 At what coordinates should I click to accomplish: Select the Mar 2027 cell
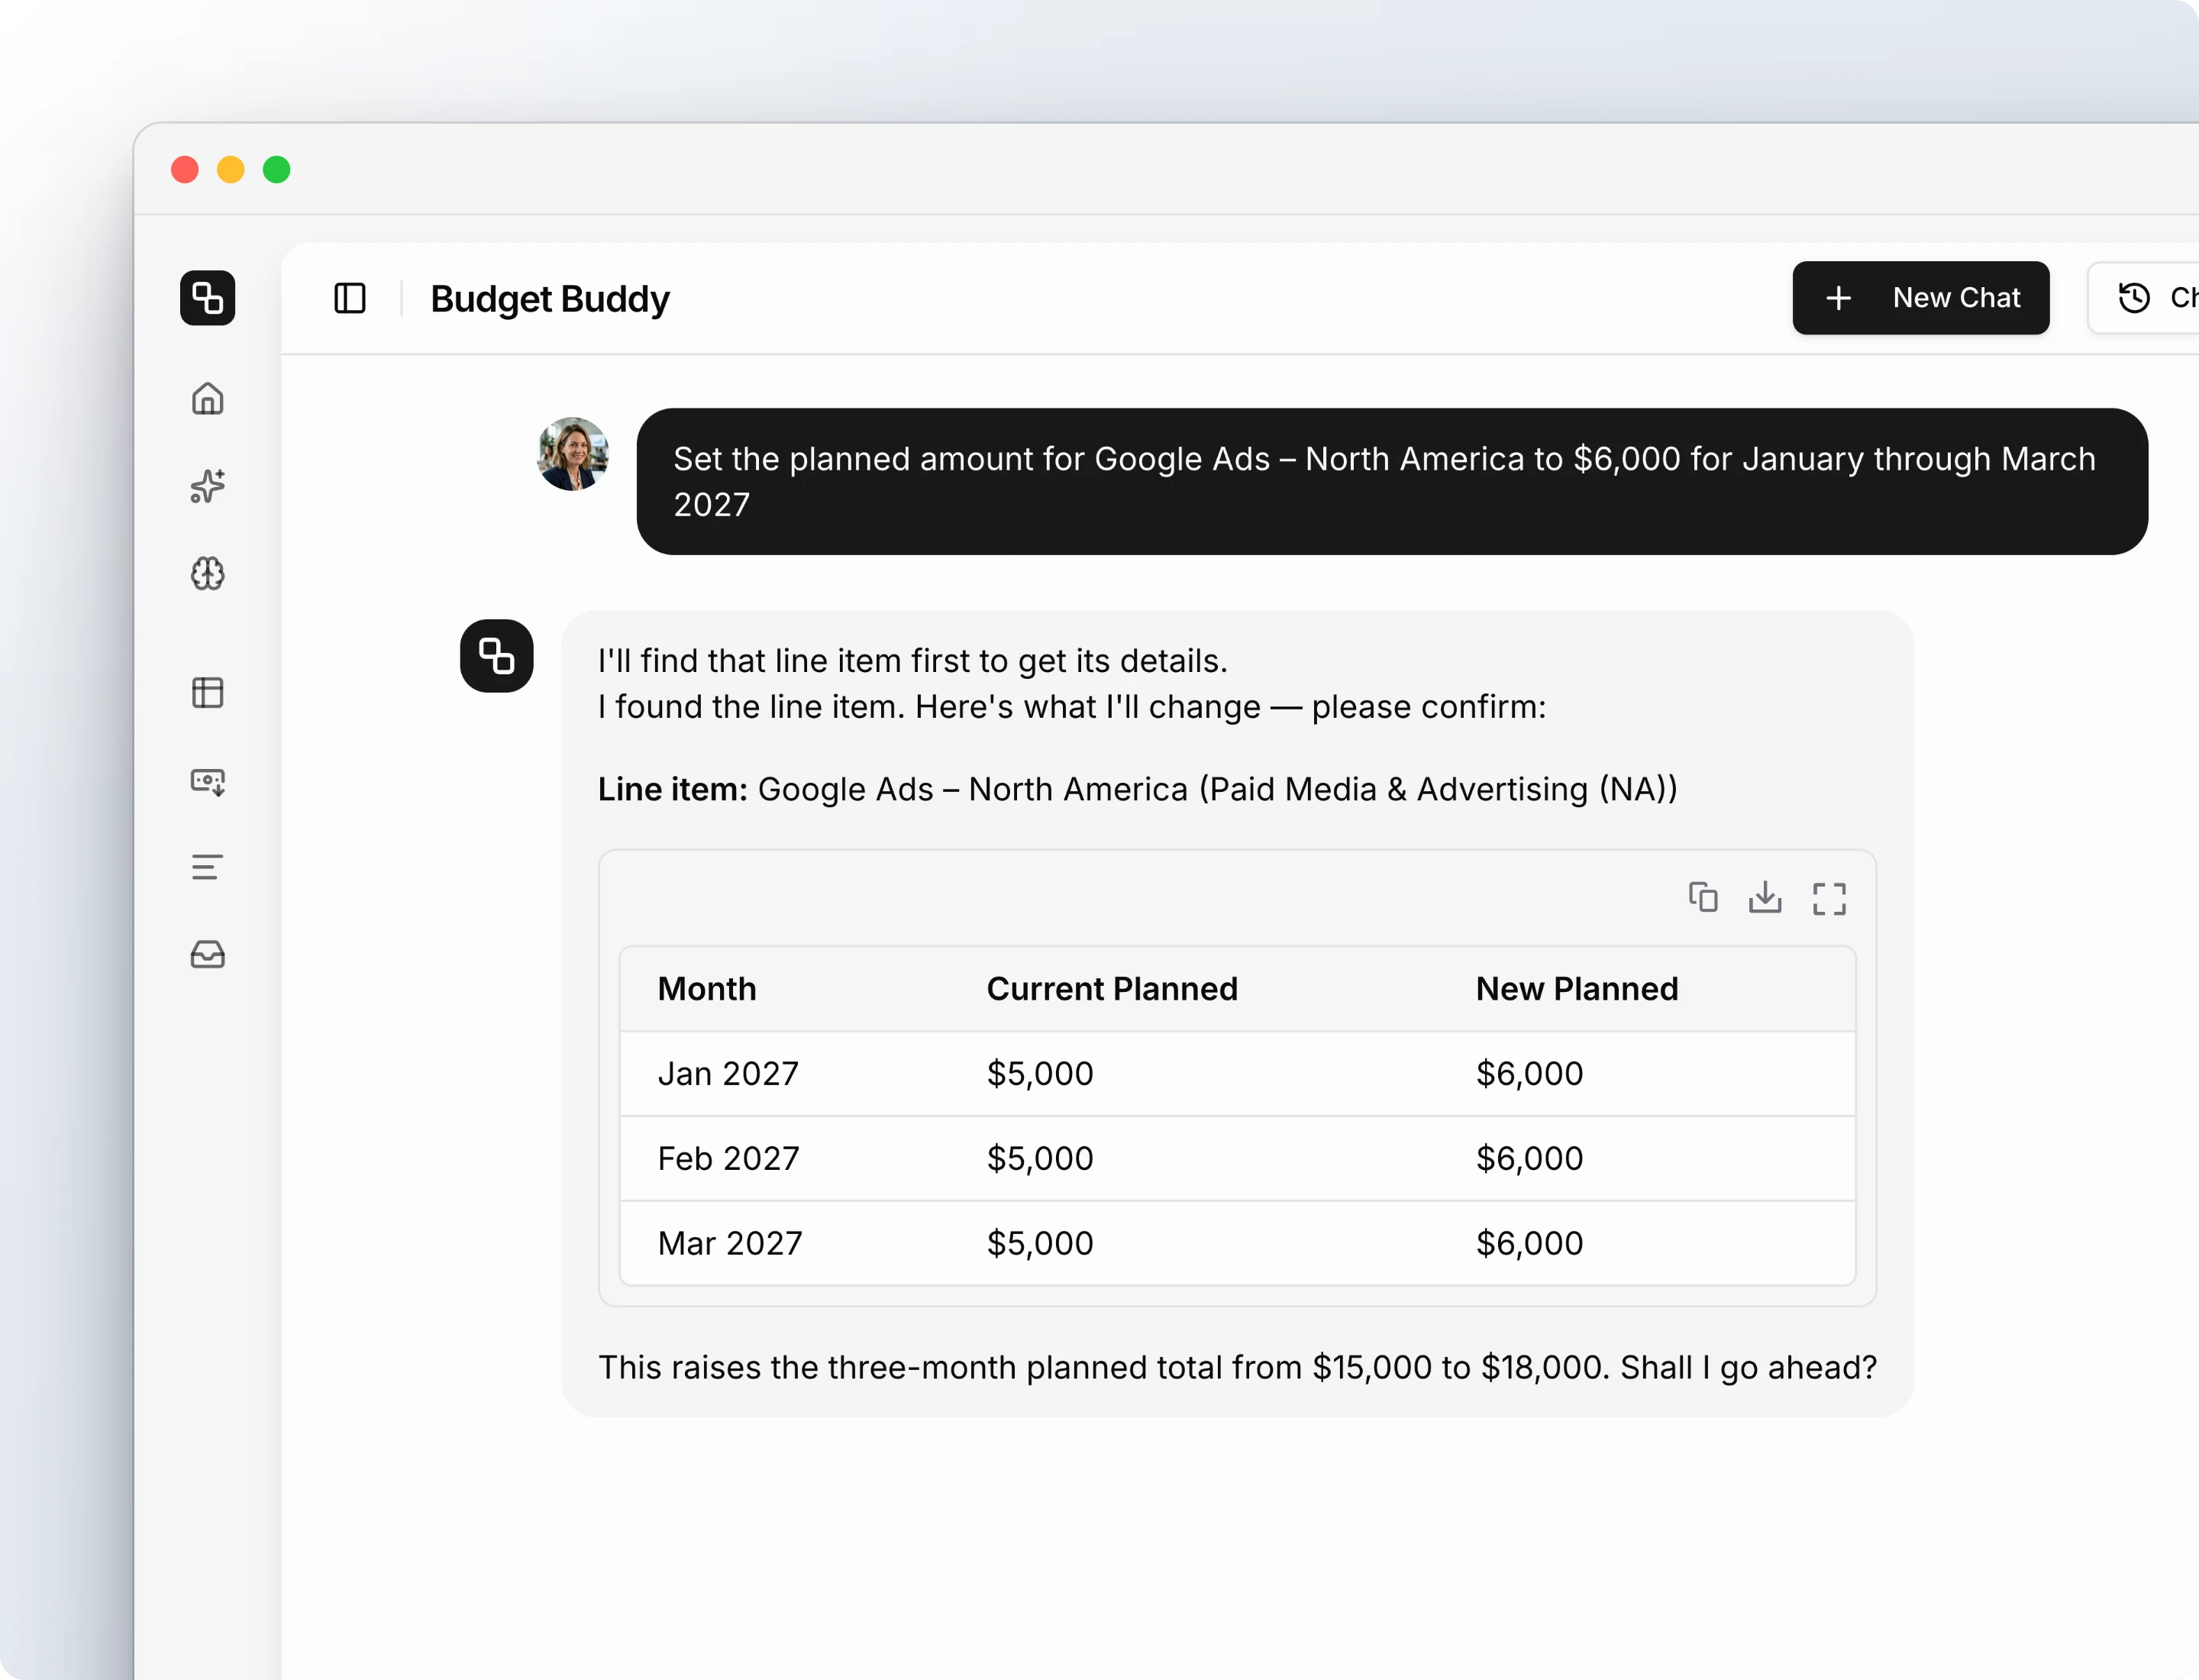pos(729,1243)
